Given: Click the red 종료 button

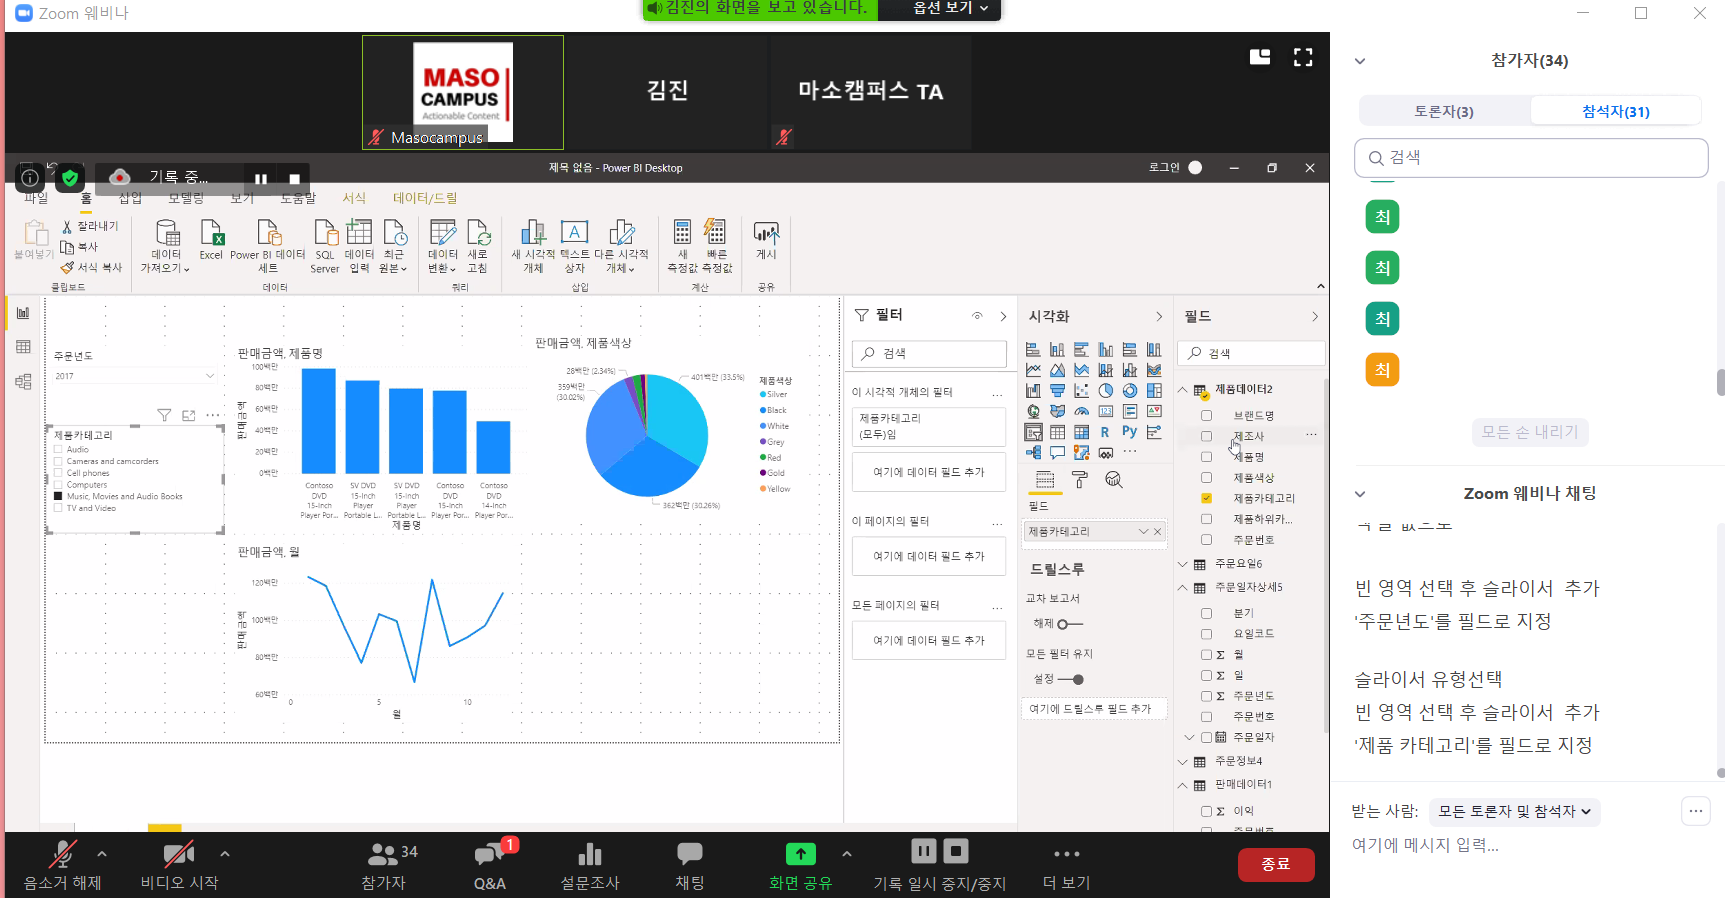Looking at the screenshot, I should [x=1275, y=864].
